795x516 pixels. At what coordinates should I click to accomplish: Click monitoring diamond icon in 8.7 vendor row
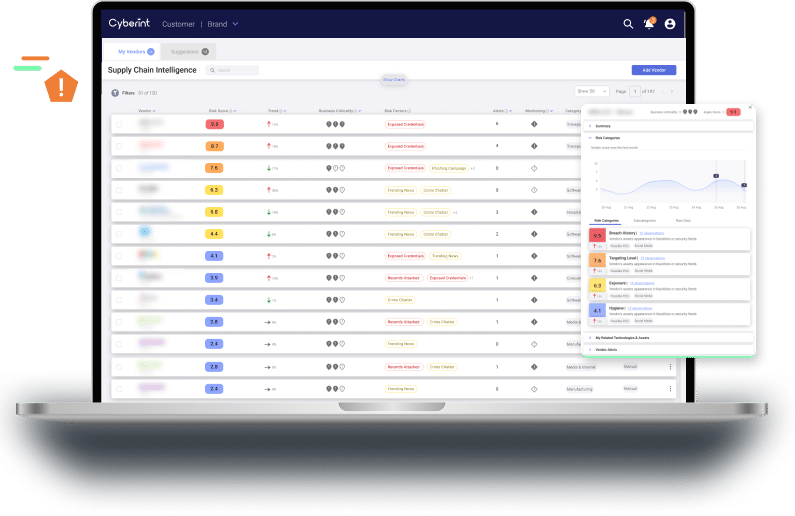534,146
